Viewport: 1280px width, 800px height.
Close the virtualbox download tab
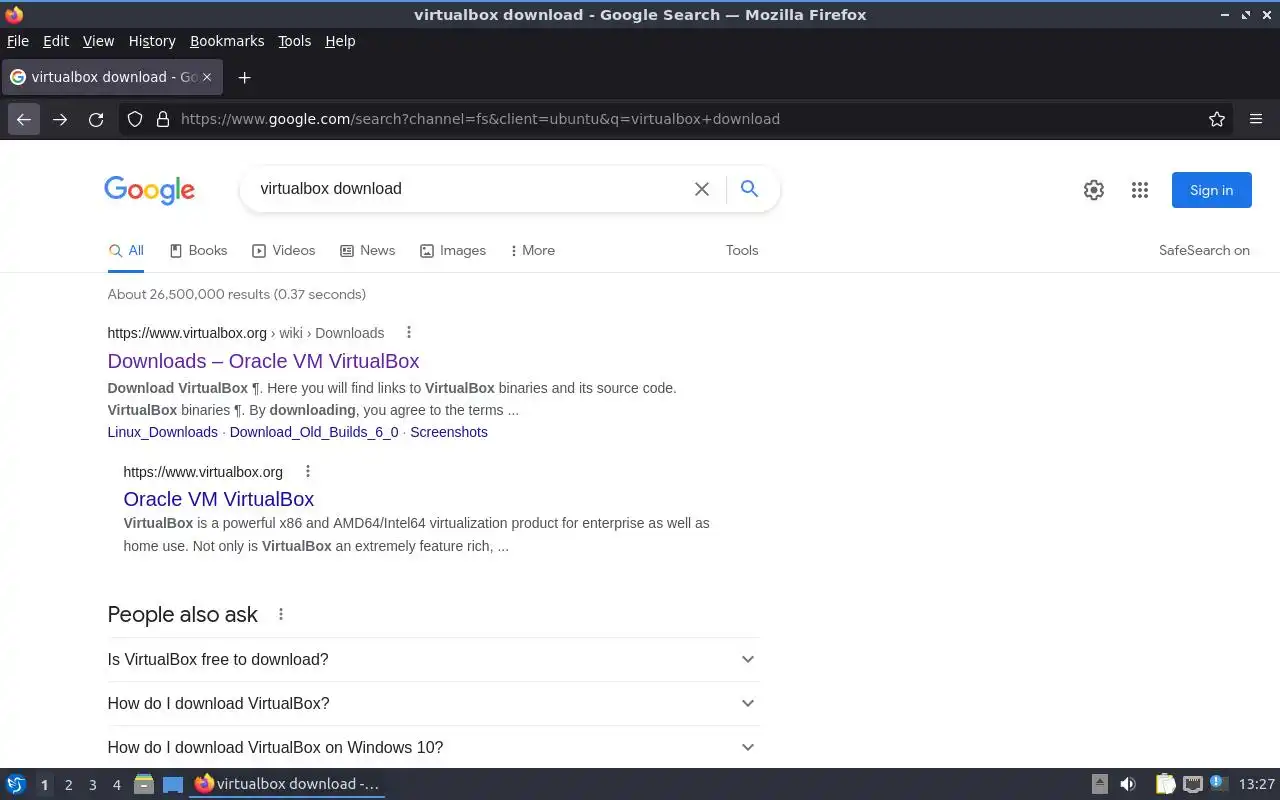pos(207,77)
